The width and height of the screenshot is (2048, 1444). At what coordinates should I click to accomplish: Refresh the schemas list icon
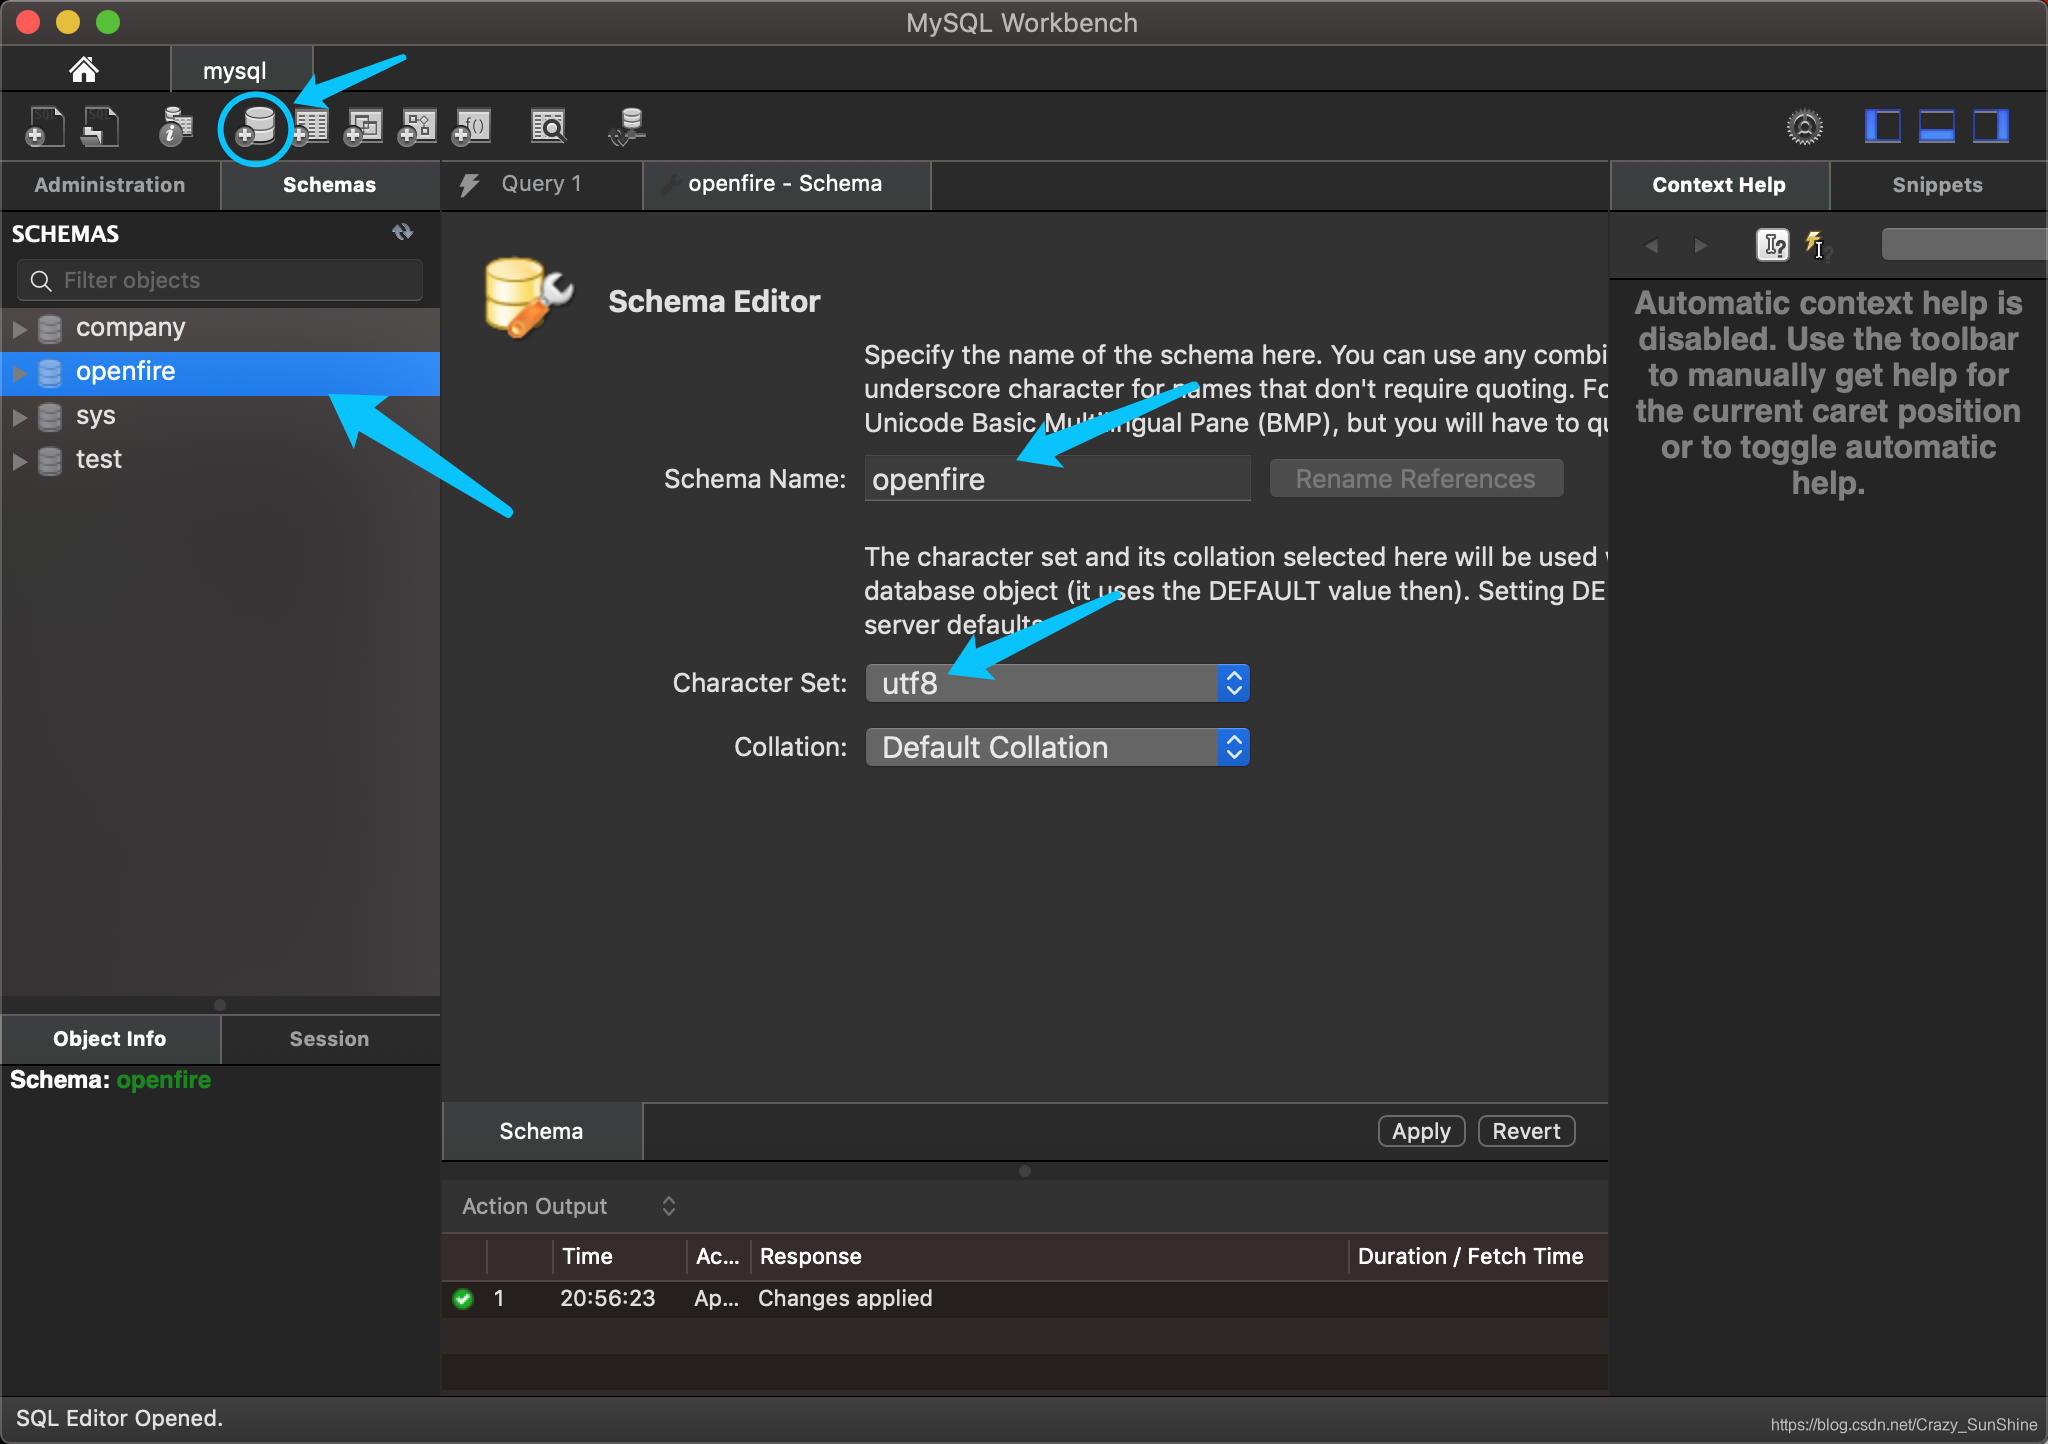coord(403,232)
